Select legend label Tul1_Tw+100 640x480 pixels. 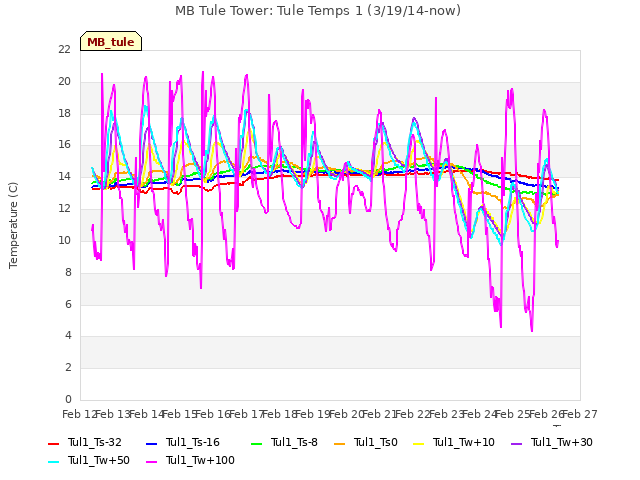tap(200, 460)
